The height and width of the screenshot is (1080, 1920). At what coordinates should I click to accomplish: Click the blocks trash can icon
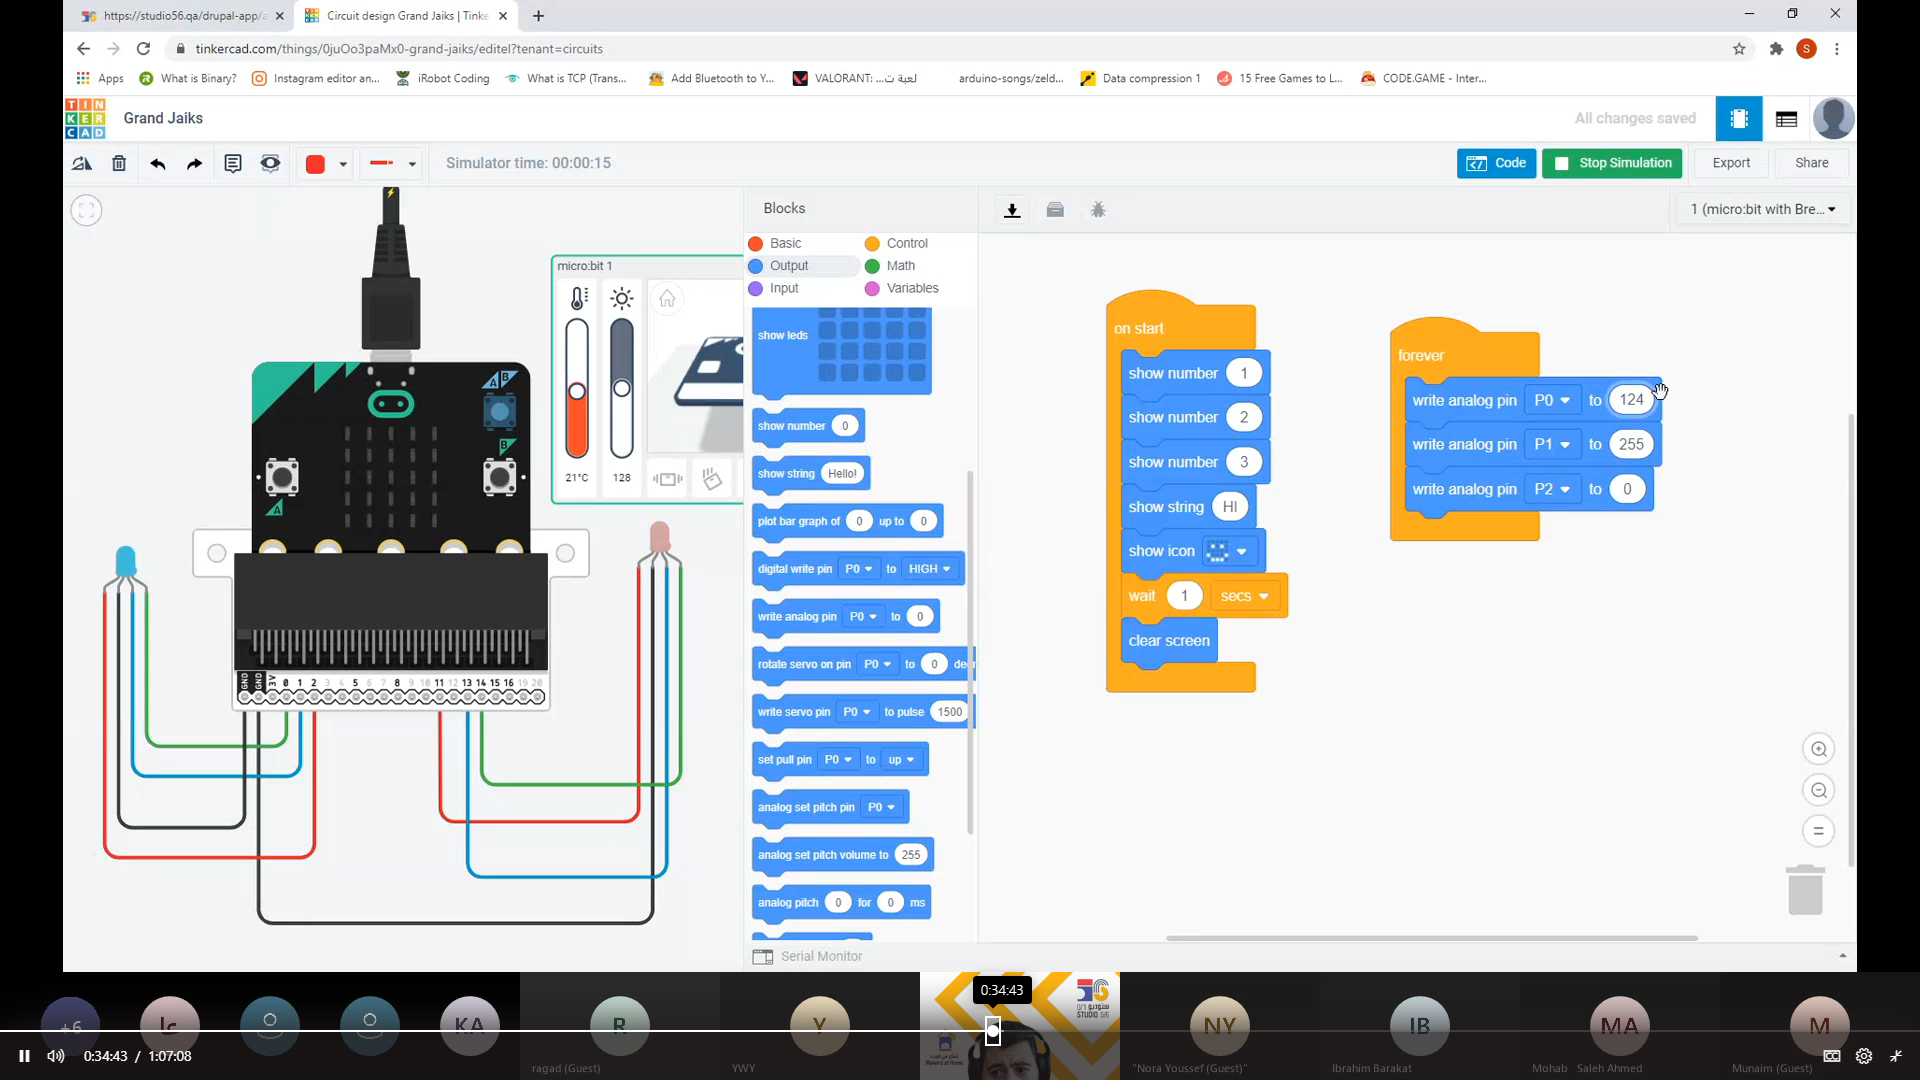[x=1805, y=889]
